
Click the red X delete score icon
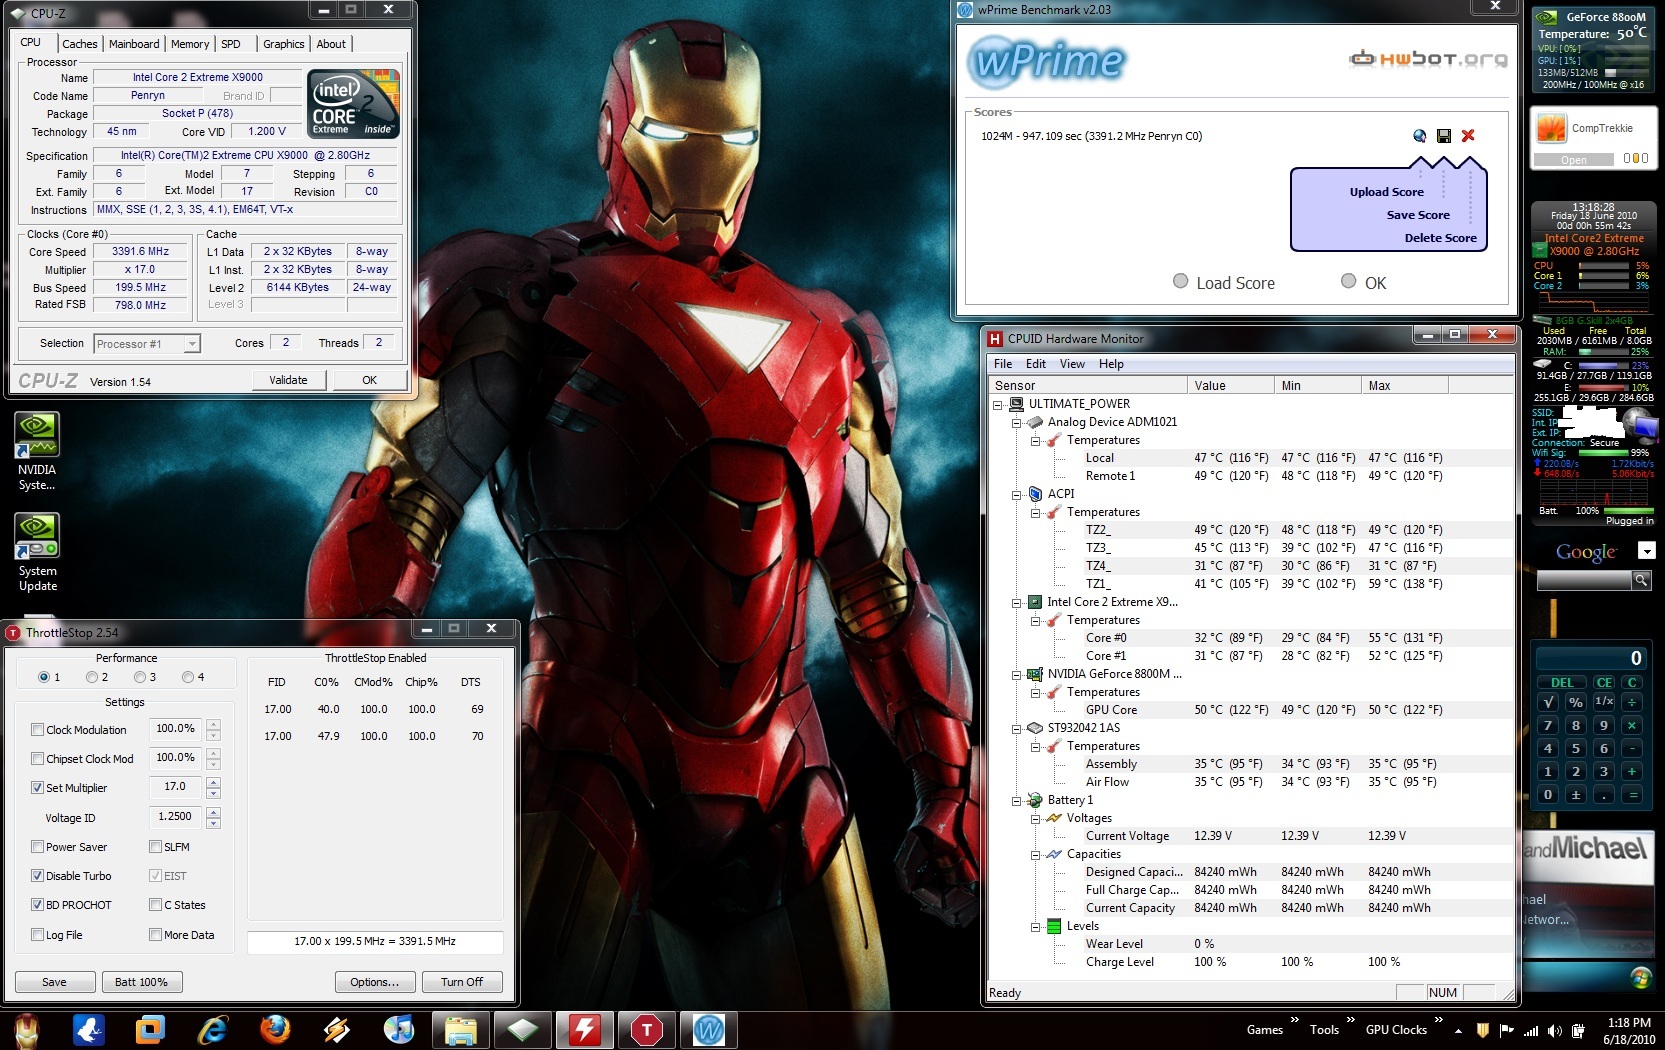click(x=1468, y=136)
